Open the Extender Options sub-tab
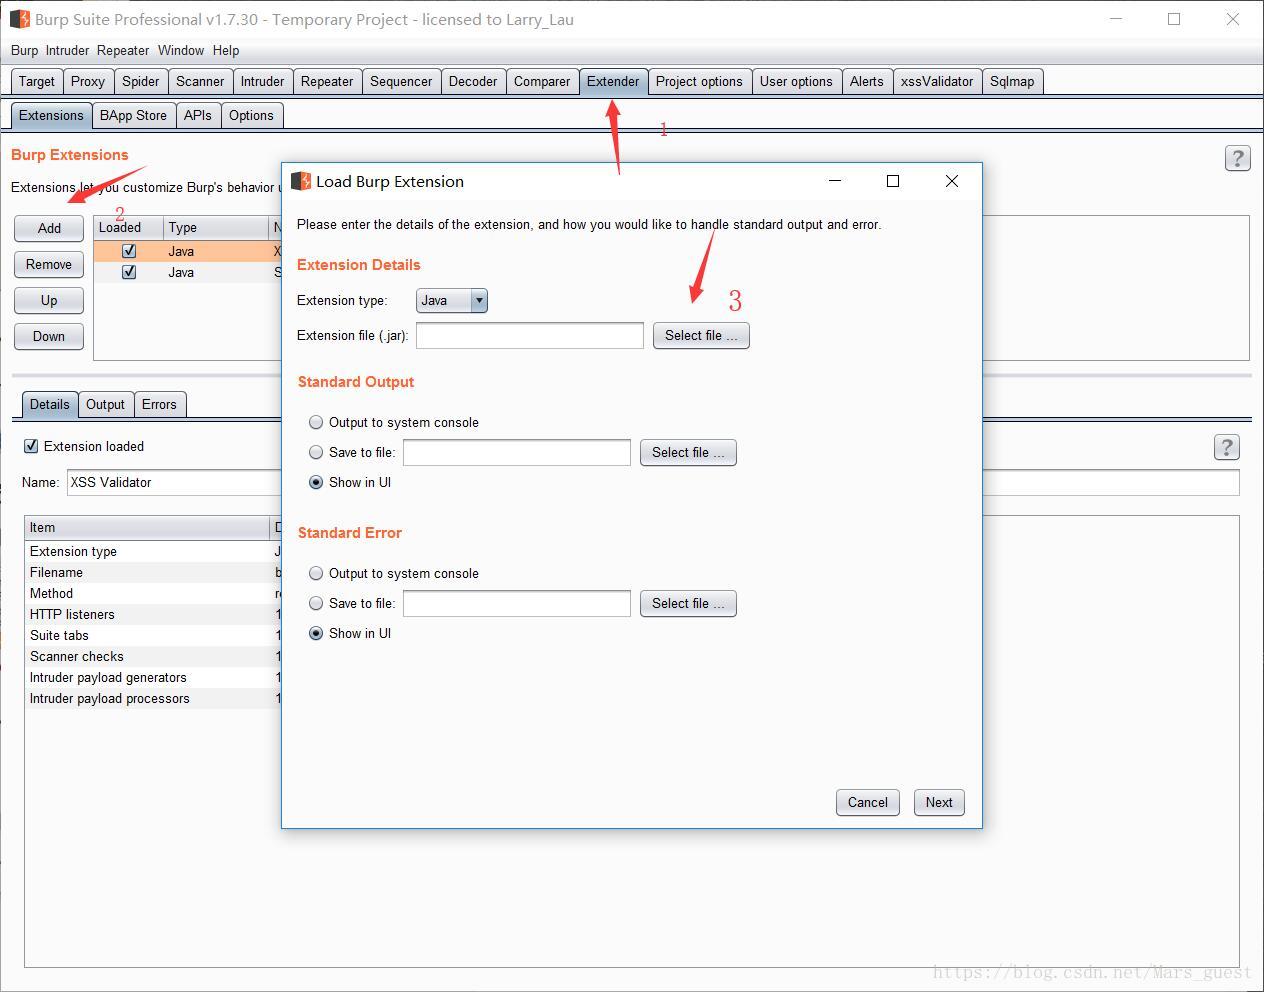1264x992 pixels. 251,115
